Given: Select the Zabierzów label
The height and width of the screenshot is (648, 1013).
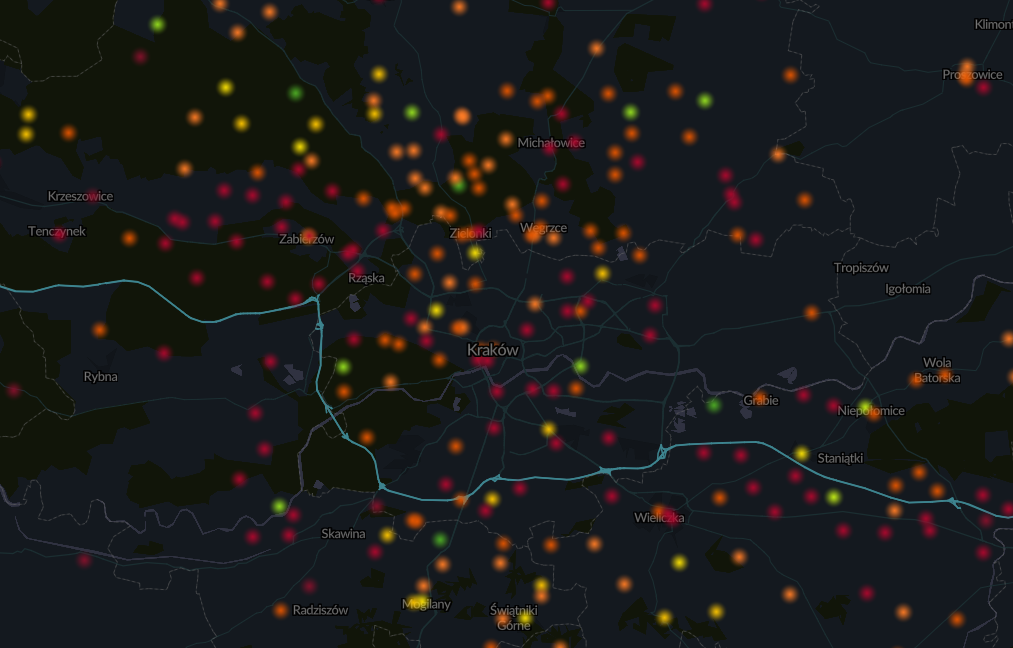Looking at the screenshot, I should coord(306,239).
